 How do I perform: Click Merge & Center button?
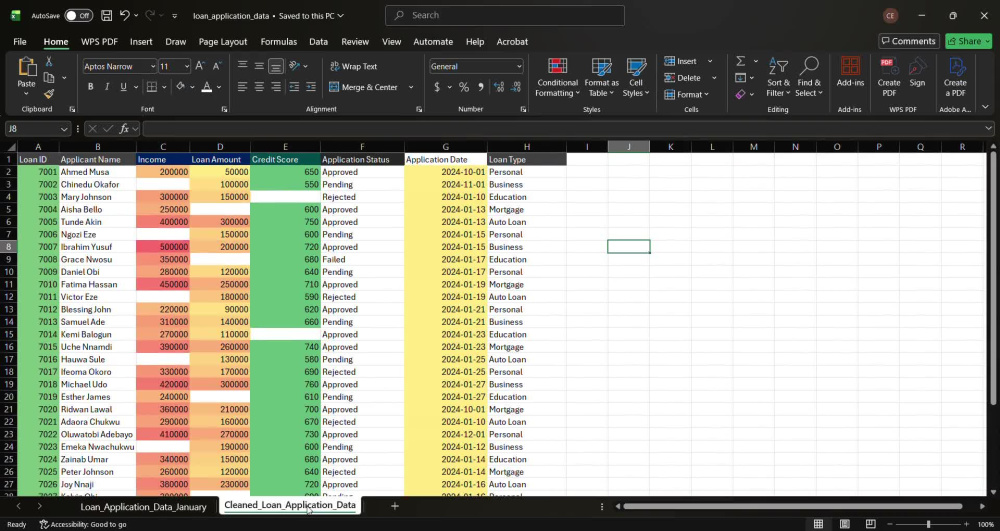click(x=364, y=87)
